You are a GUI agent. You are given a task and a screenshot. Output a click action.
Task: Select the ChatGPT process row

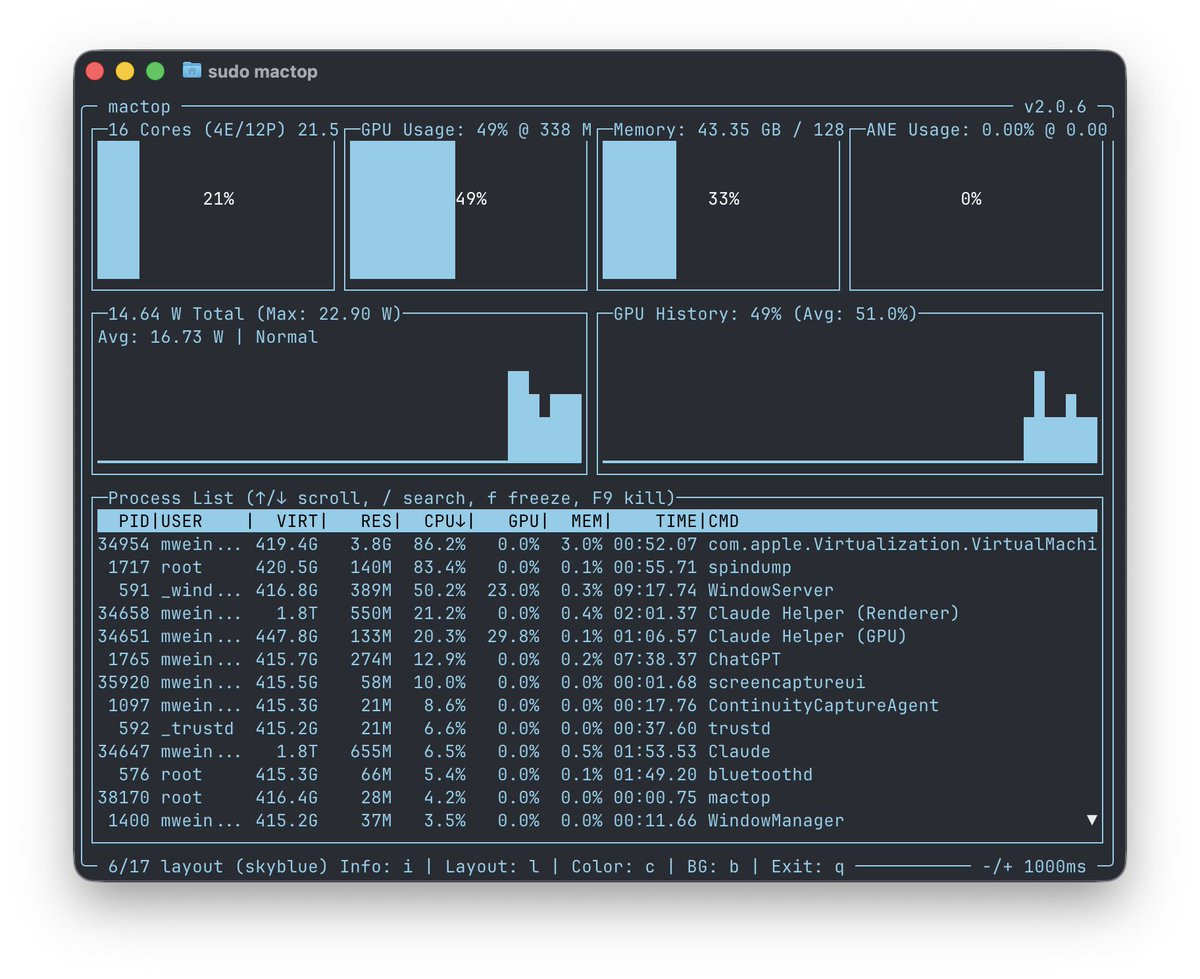(597, 659)
